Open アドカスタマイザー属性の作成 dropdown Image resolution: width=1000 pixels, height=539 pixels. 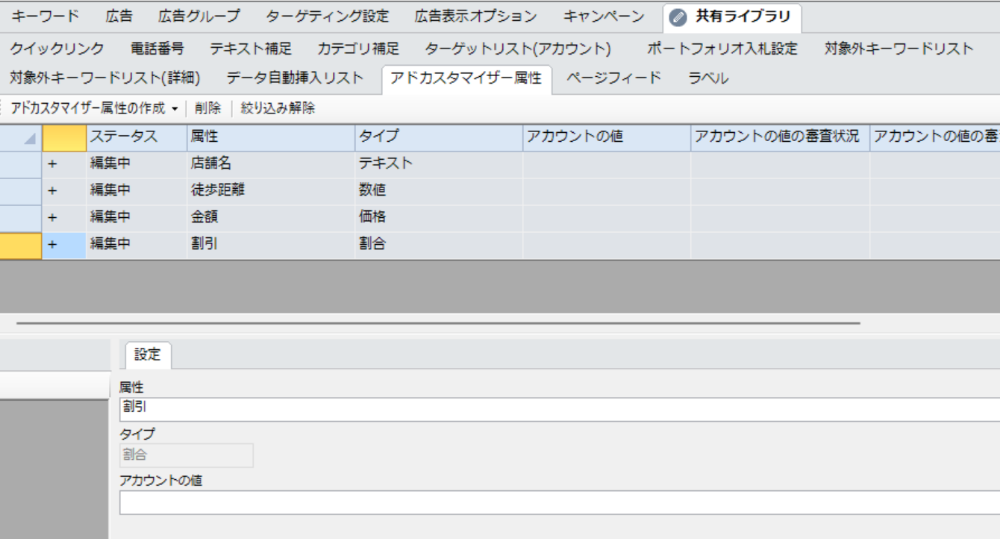[x=174, y=108]
